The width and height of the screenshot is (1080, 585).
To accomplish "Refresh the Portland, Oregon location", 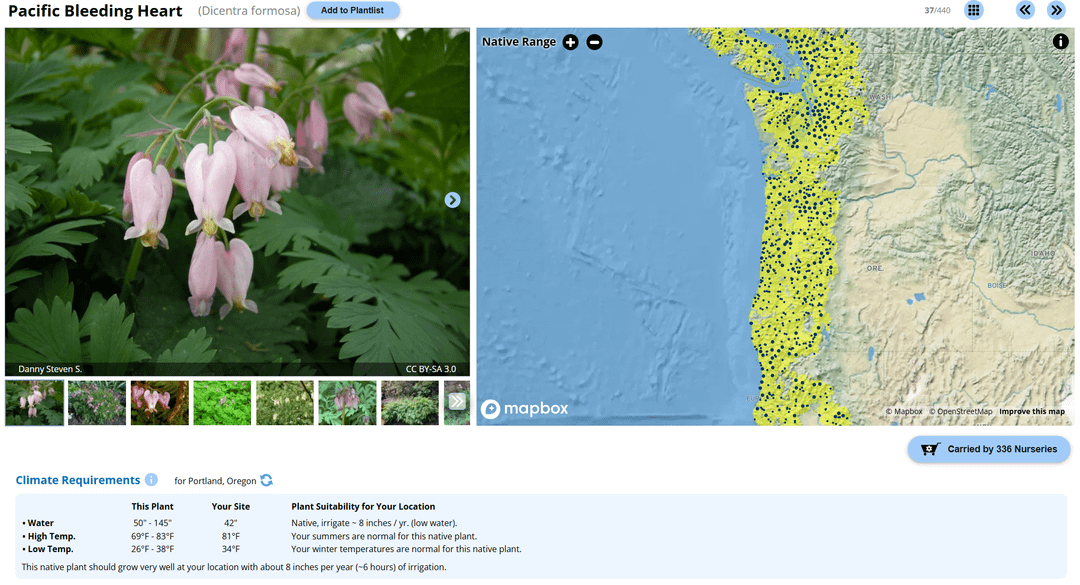I will tap(267, 481).
